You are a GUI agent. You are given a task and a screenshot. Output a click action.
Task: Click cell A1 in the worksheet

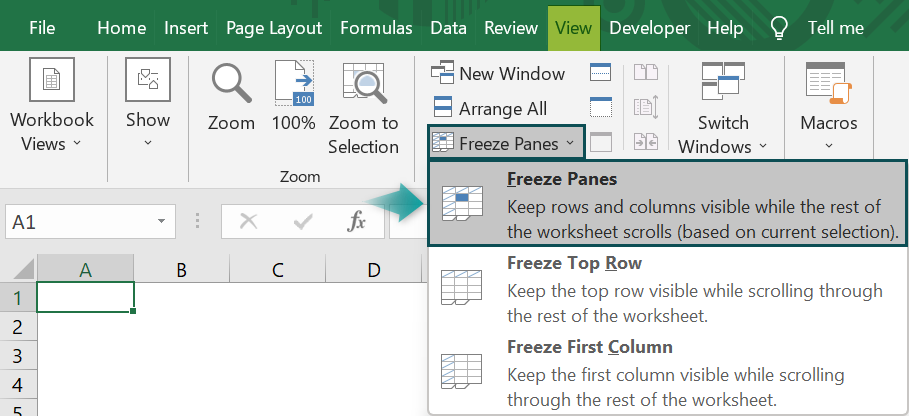tap(85, 297)
